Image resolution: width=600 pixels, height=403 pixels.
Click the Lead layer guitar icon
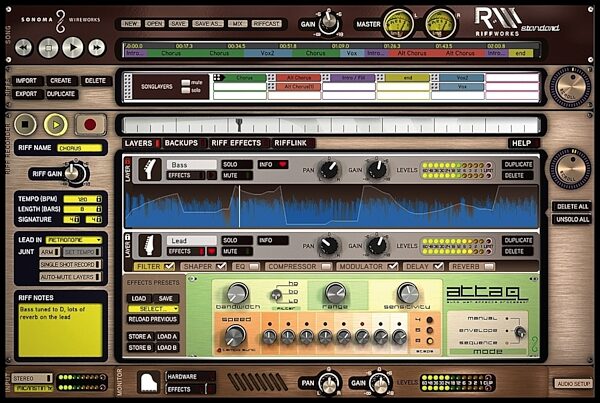(x=150, y=245)
